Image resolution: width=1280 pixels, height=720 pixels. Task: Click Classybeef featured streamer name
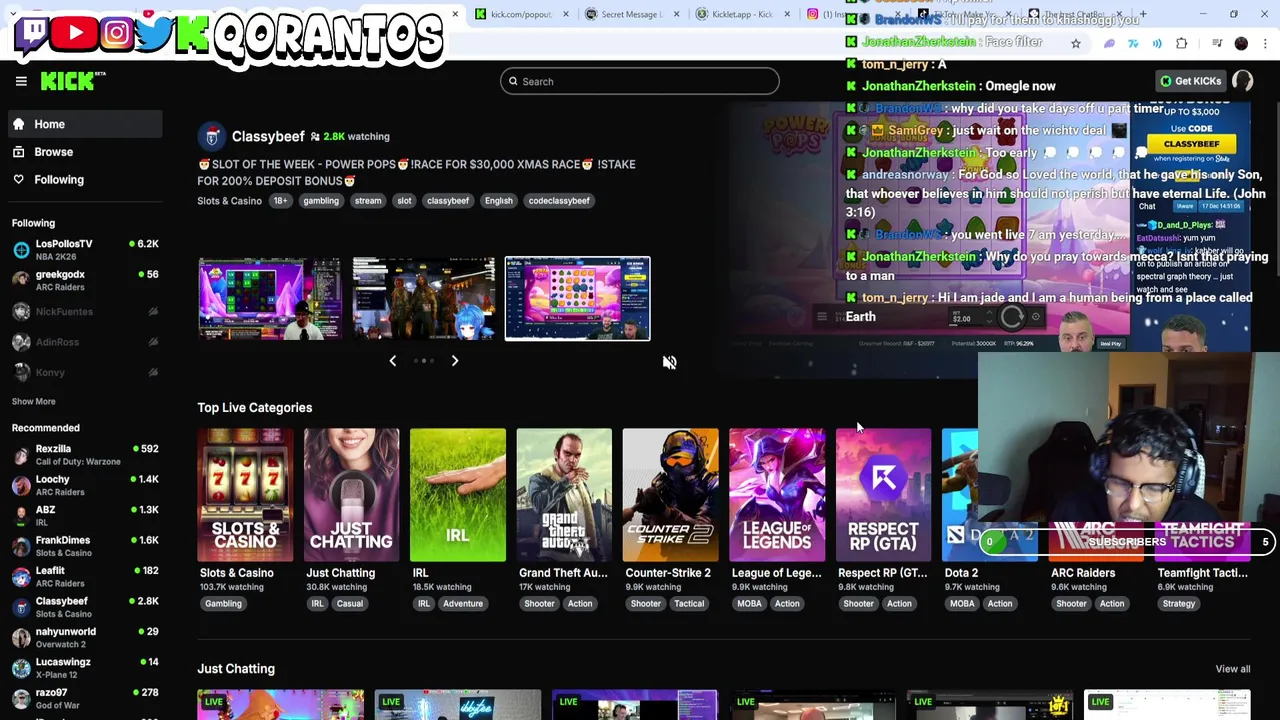pyautogui.click(x=268, y=136)
